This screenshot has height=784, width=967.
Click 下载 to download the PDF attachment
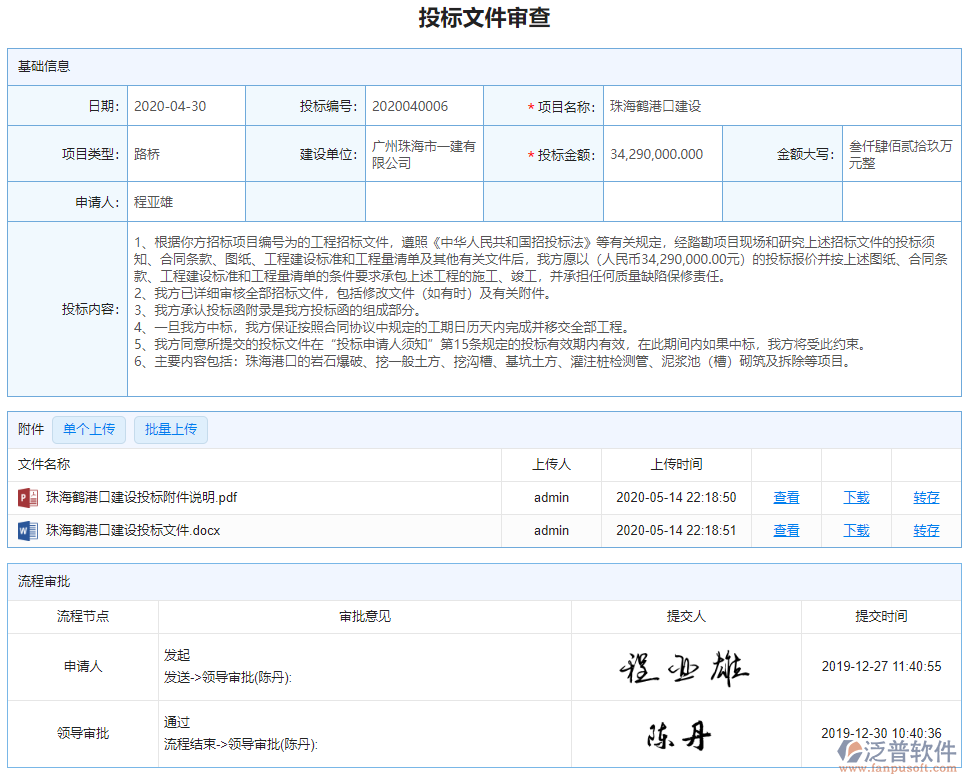(856, 497)
